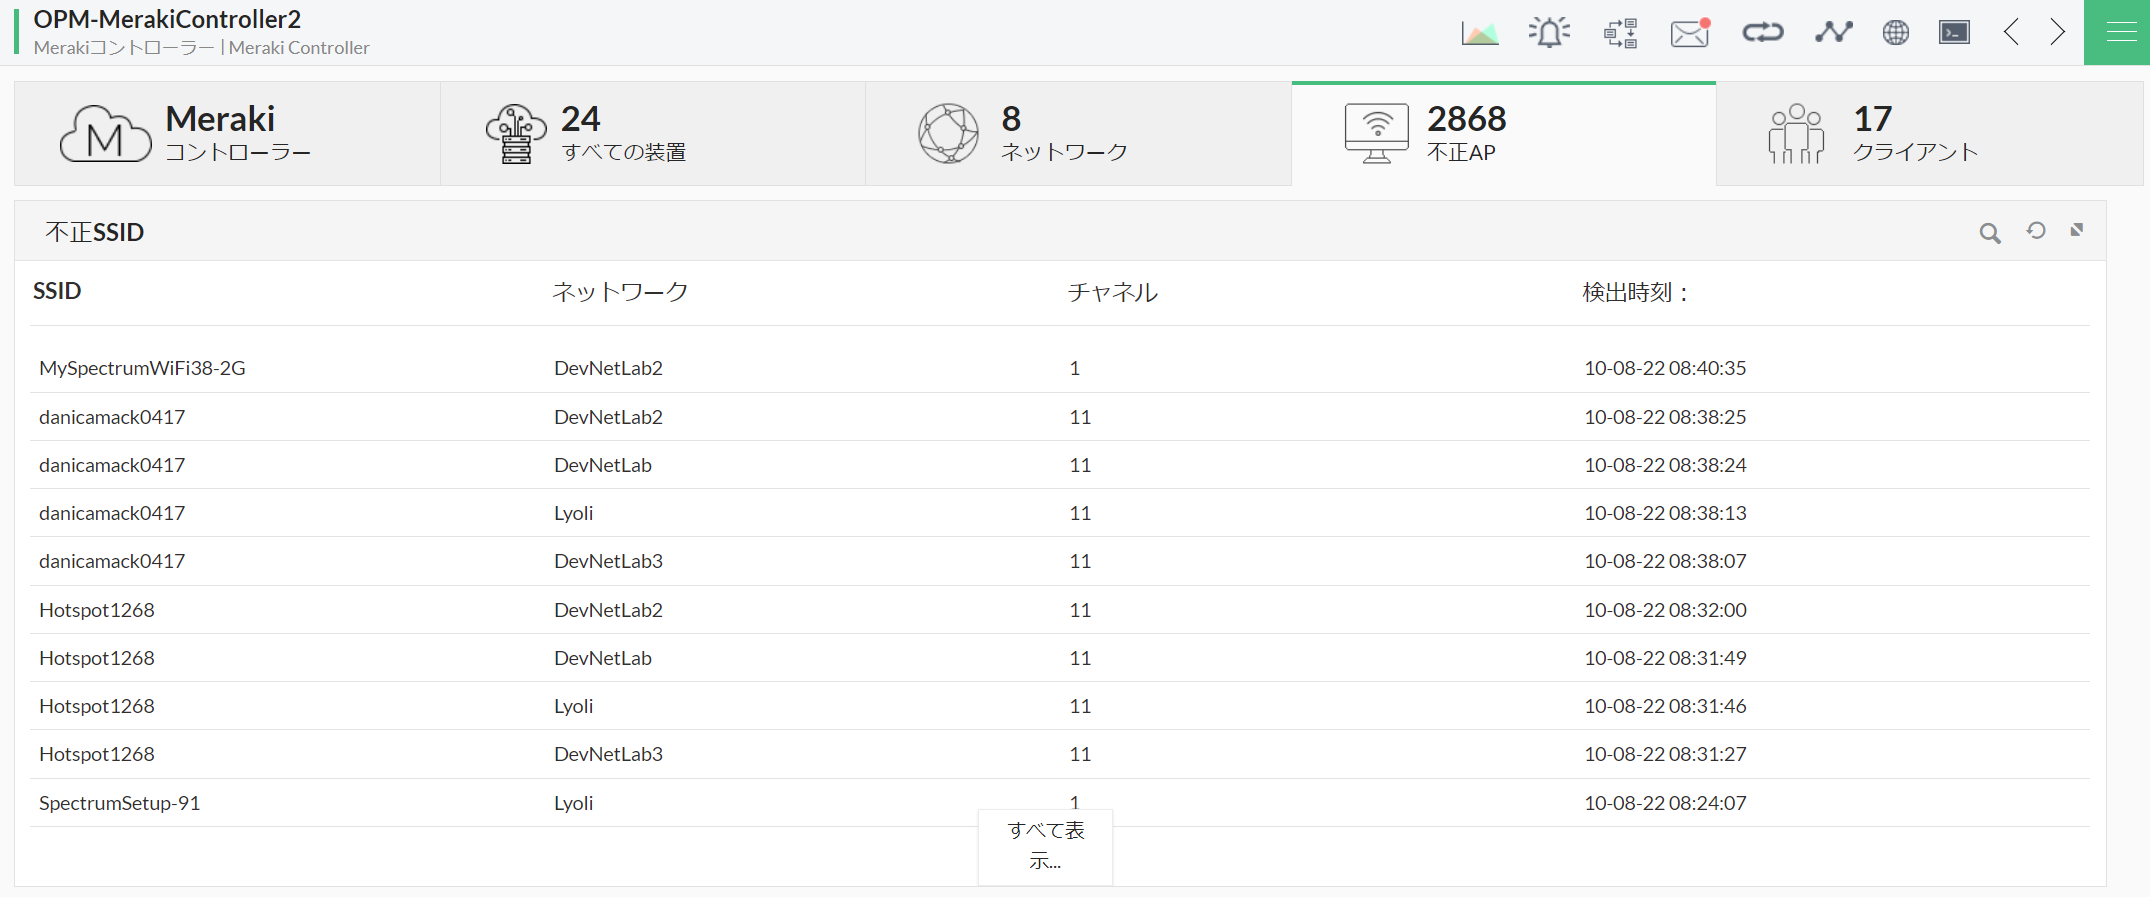Click すべて表示 to show all rogue SSIDs
Screen dimensions: 2150x897
click(1044, 846)
